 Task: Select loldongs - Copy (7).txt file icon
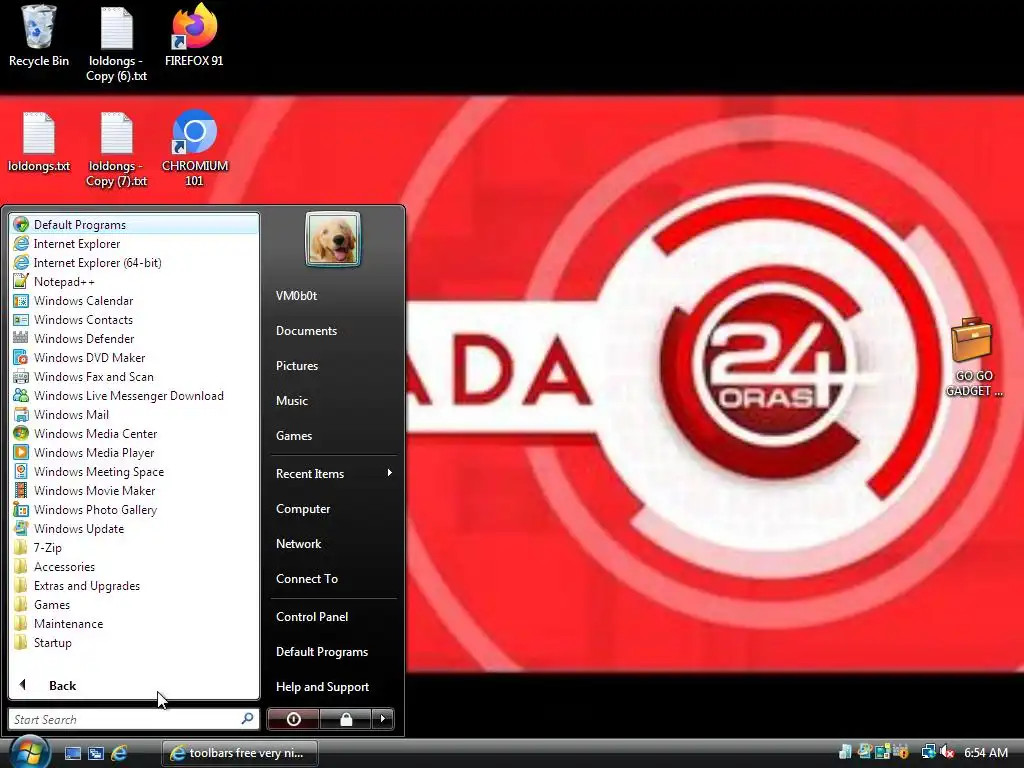pyautogui.click(x=116, y=149)
